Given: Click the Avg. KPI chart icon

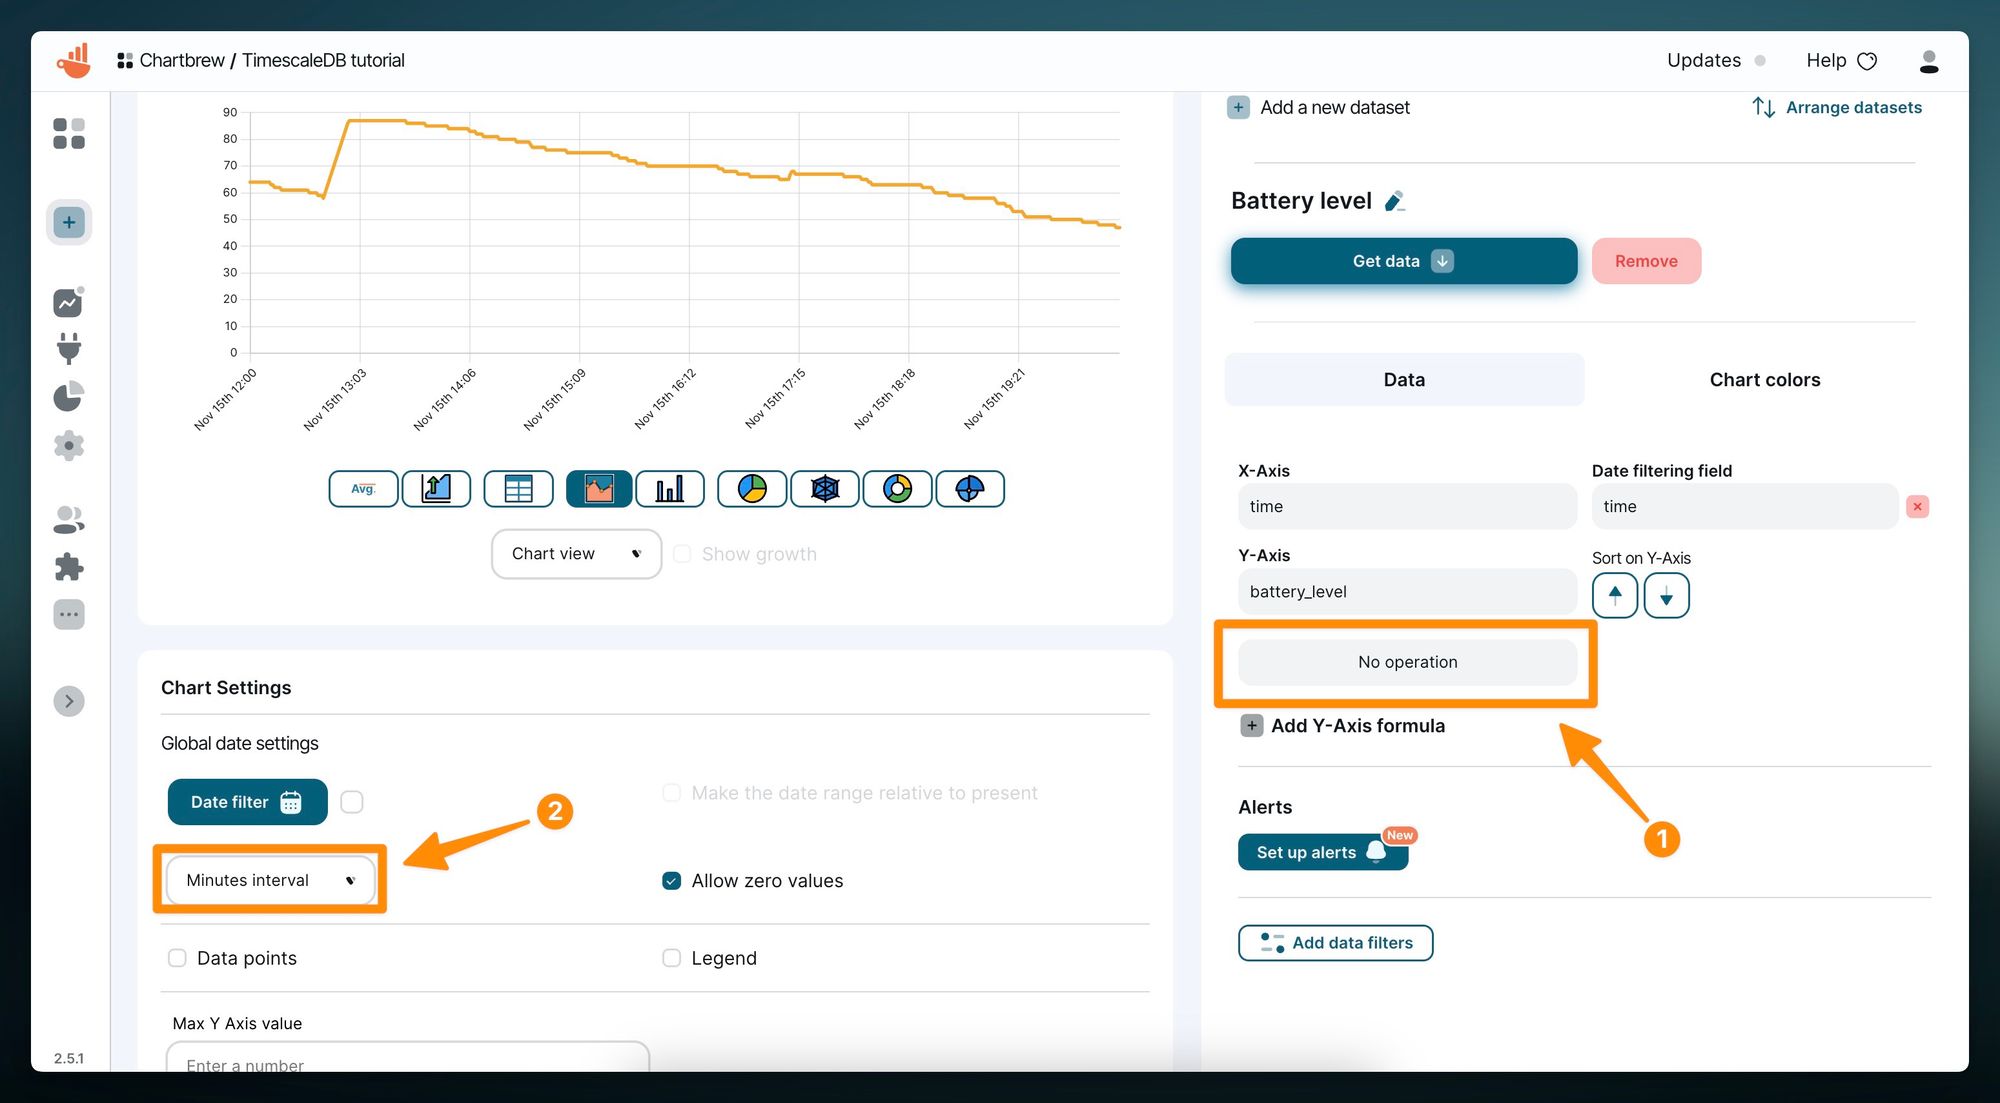Looking at the screenshot, I should 363,489.
